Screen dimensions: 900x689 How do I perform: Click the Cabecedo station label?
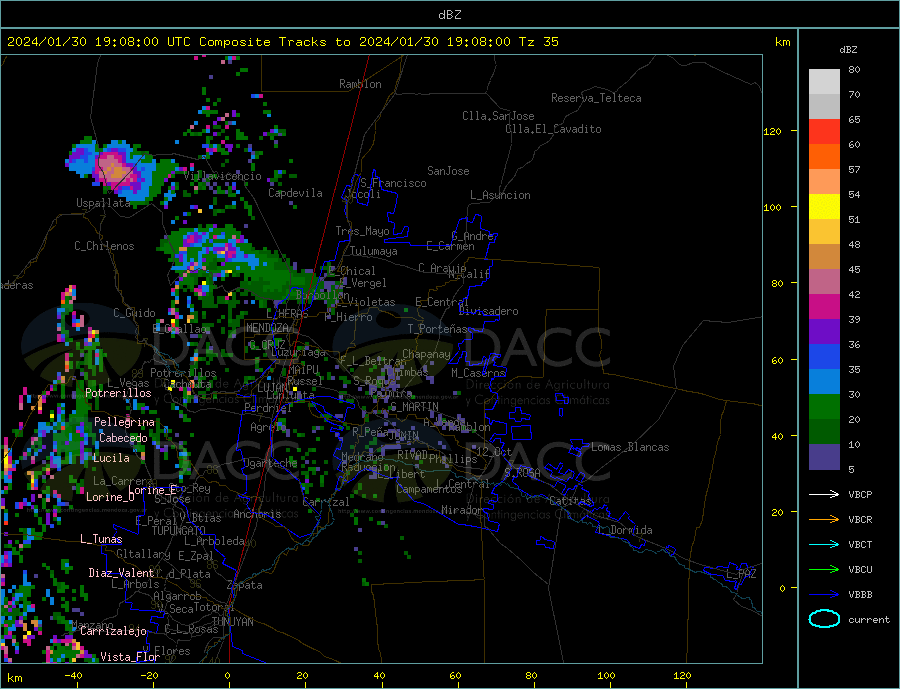123,438
